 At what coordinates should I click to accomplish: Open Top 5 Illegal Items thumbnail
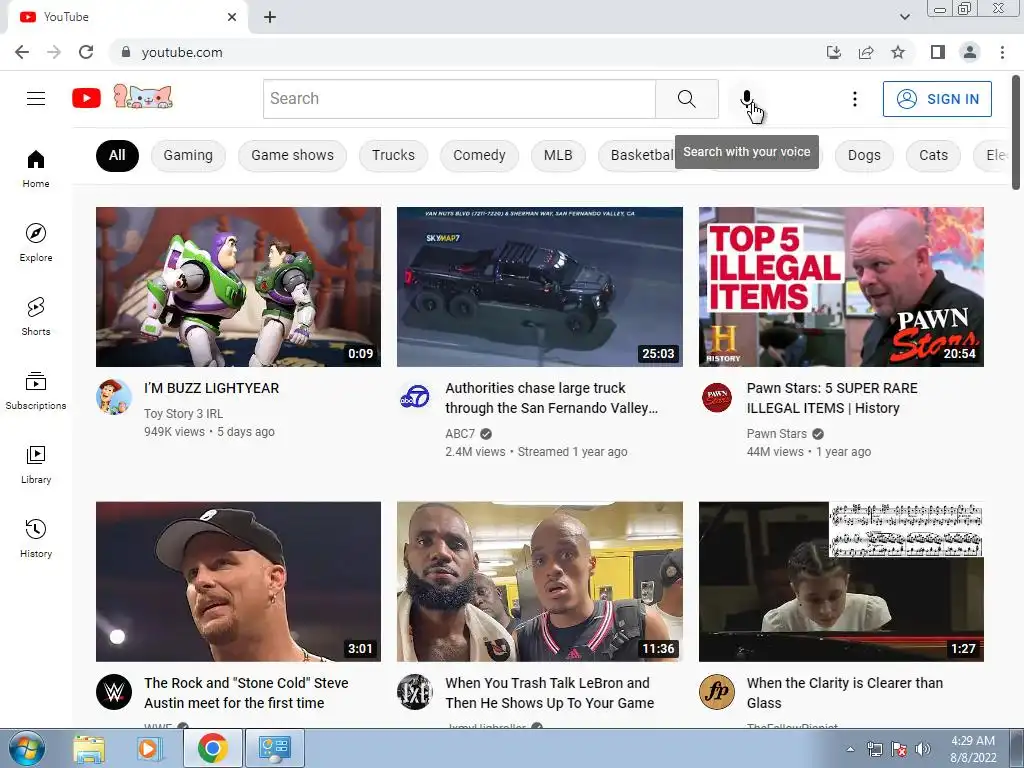coord(841,287)
